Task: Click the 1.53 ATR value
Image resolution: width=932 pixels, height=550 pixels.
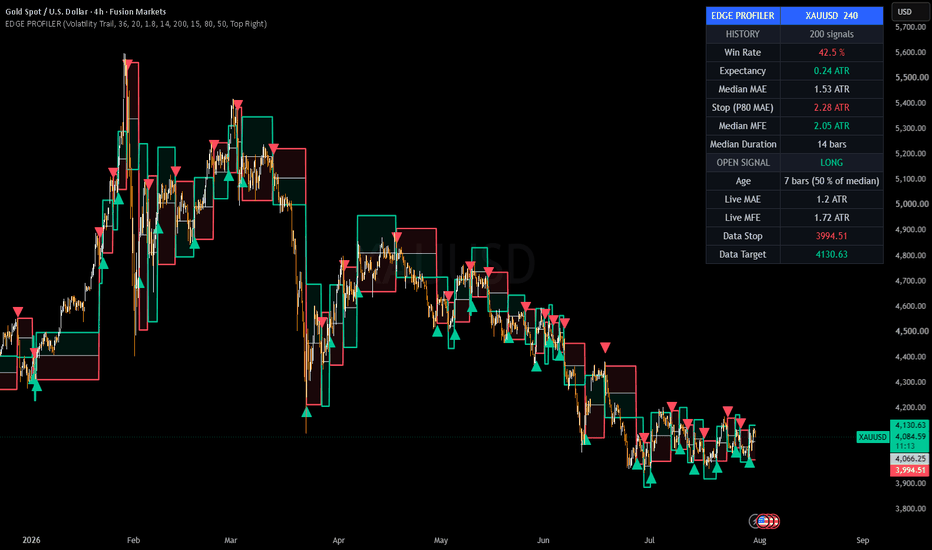Action: point(832,89)
